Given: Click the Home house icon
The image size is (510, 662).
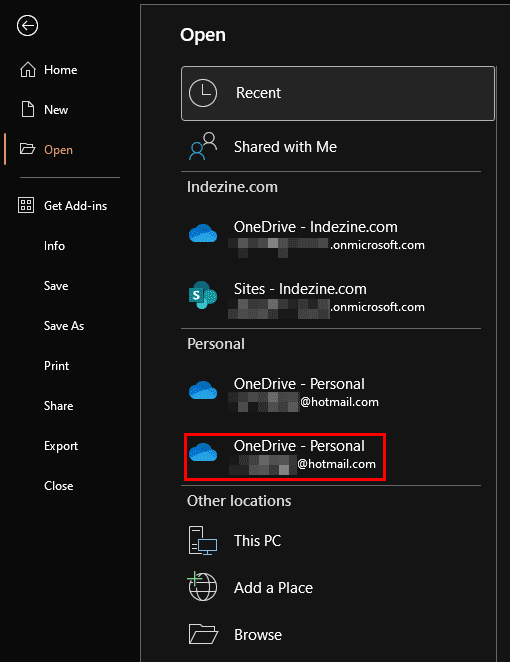Looking at the screenshot, I should pos(28,70).
